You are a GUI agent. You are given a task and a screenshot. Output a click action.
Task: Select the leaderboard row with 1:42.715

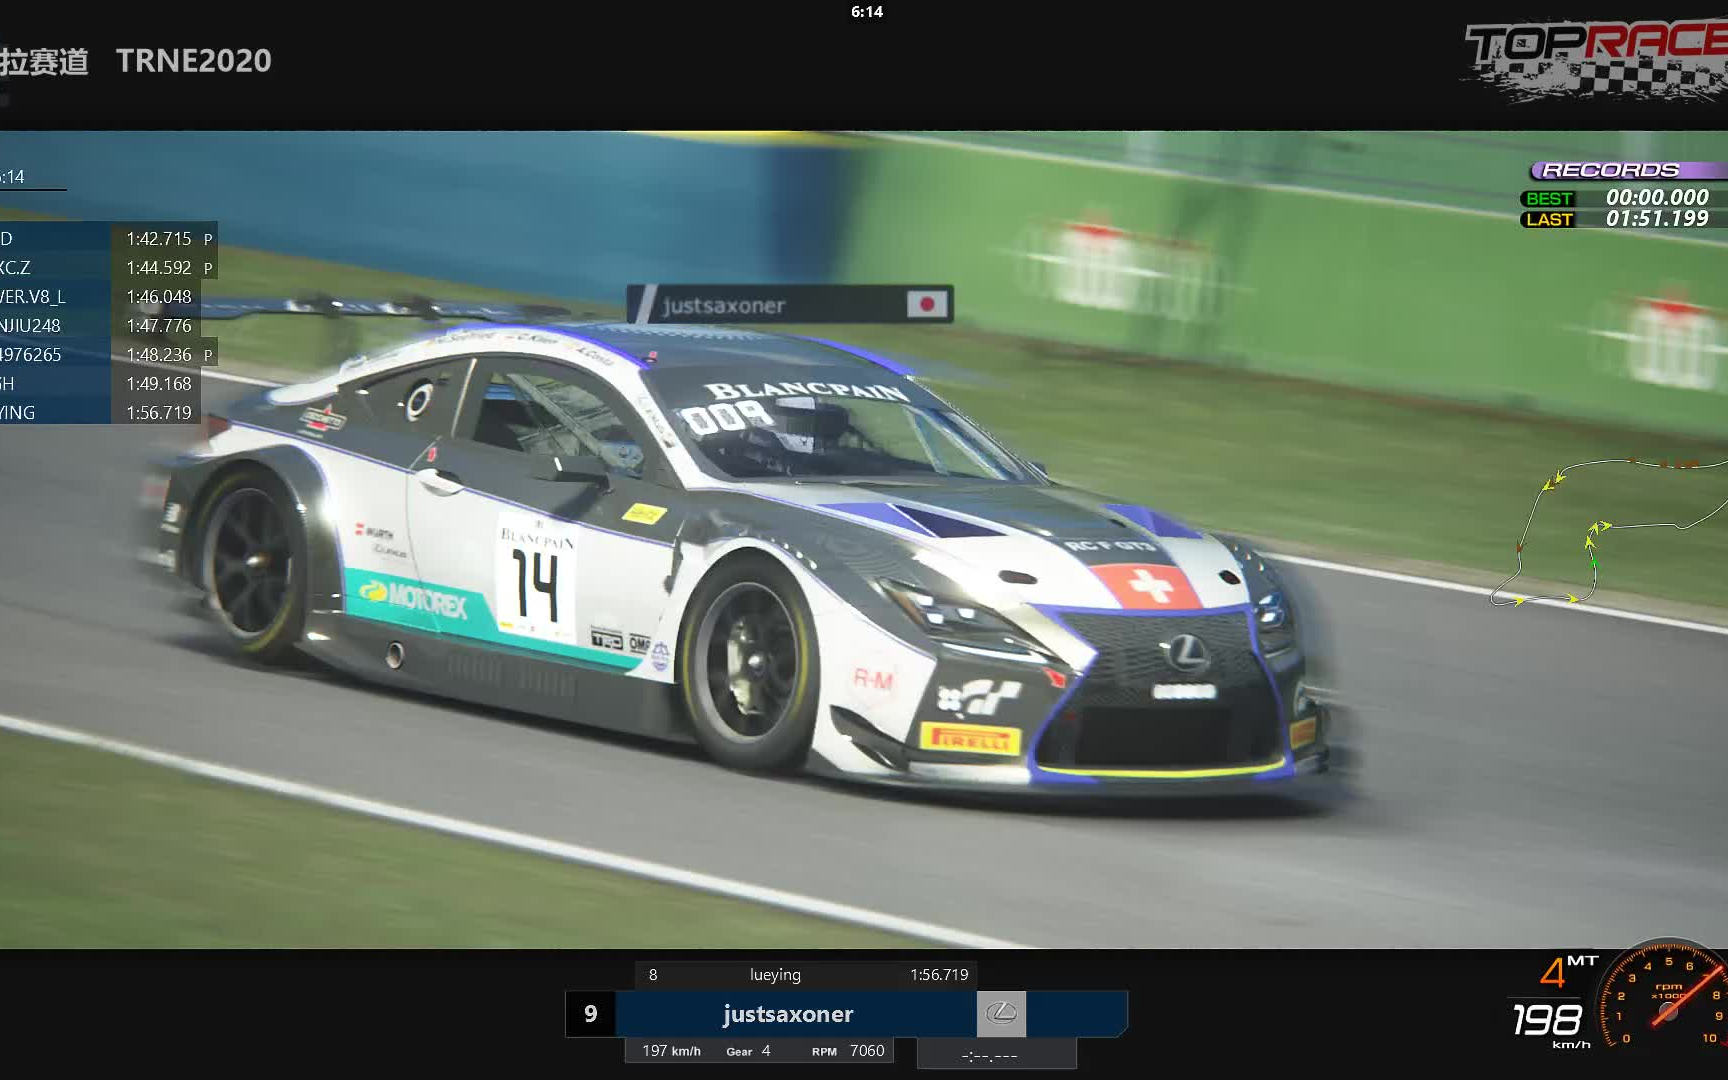point(108,239)
